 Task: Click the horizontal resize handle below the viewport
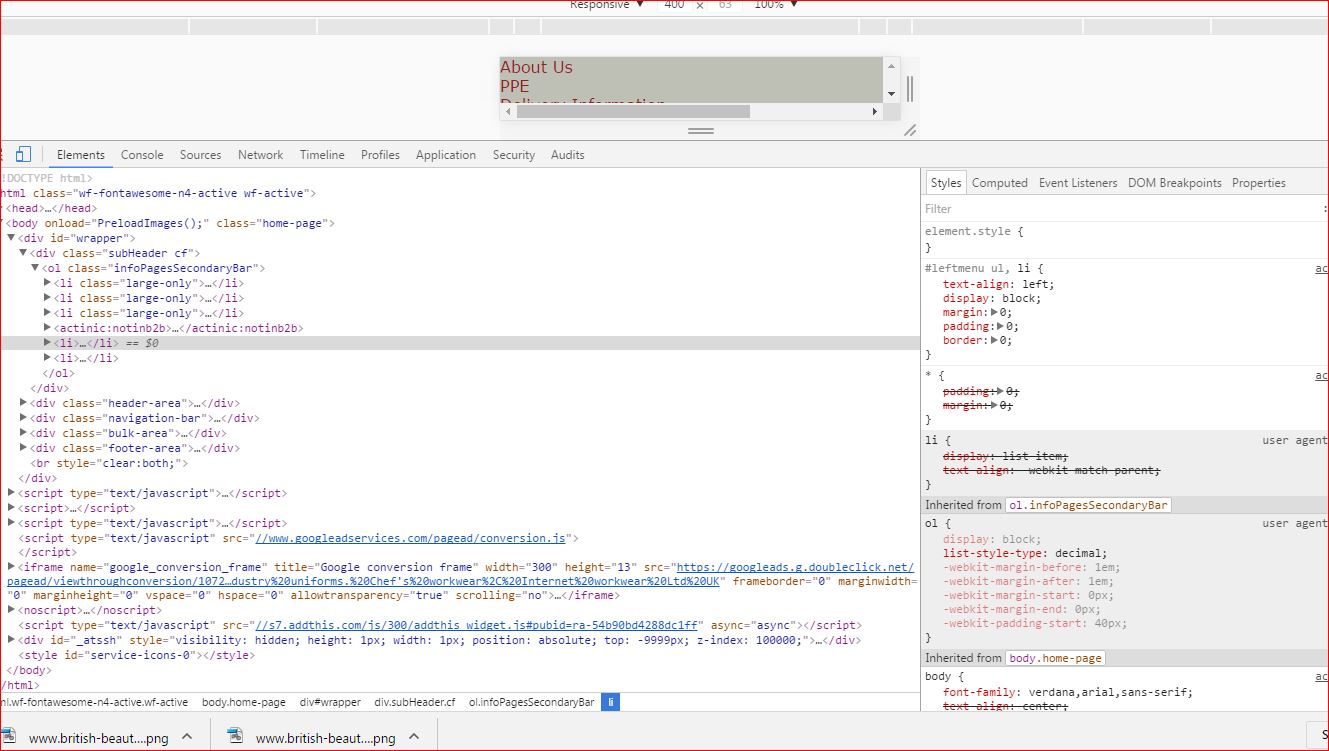(701, 131)
